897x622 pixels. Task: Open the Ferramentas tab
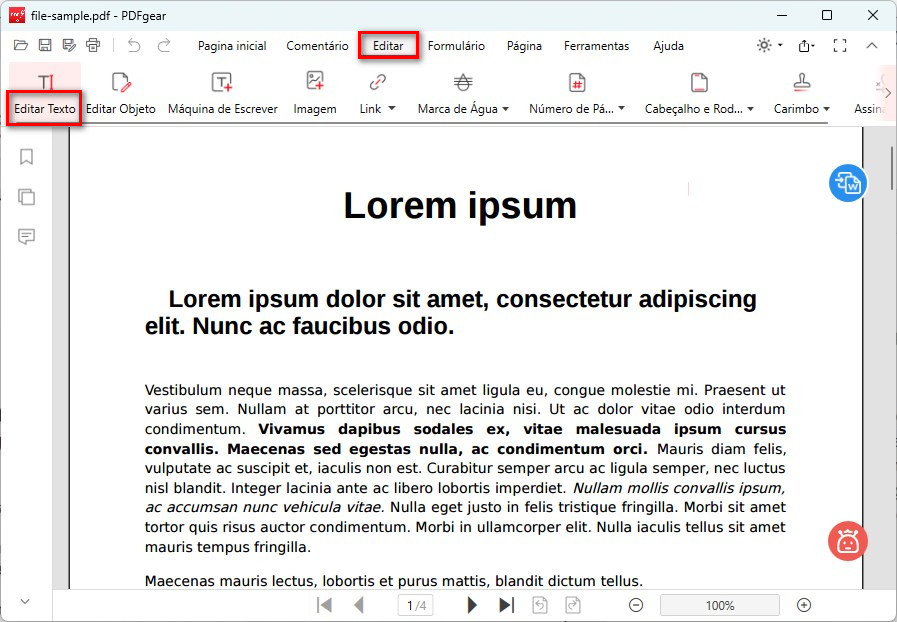click(596, 46)
